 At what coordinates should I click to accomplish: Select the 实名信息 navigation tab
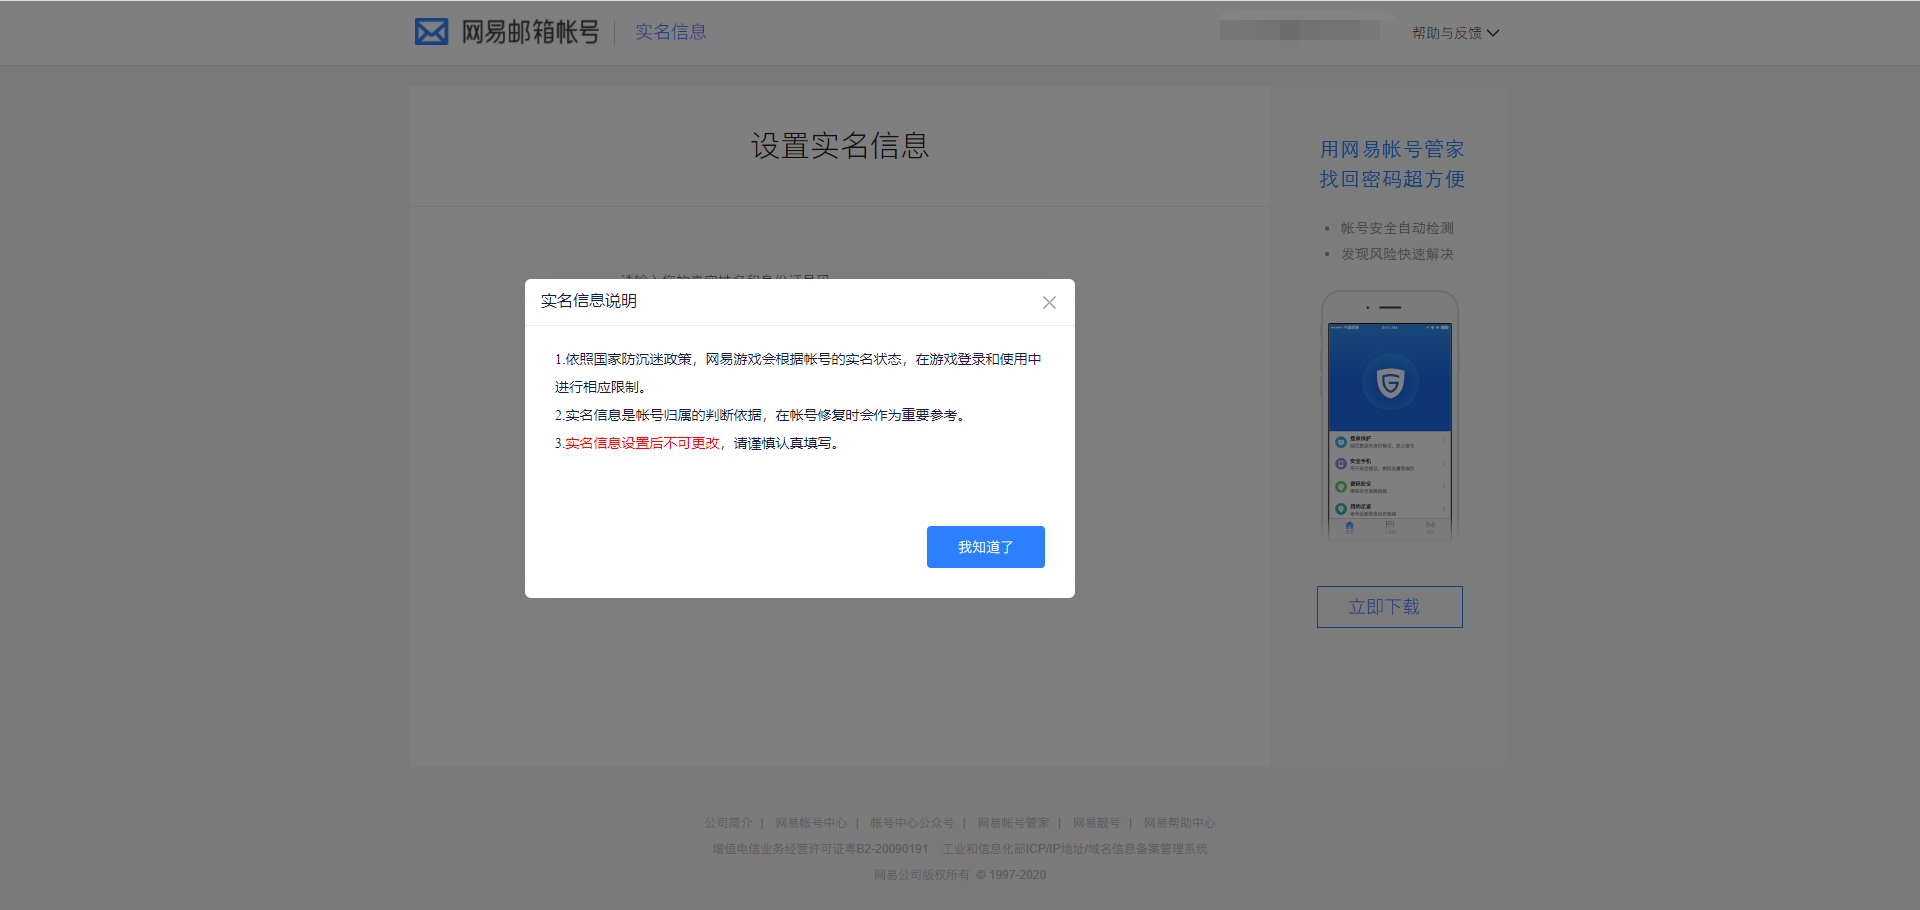click(670, 31)
